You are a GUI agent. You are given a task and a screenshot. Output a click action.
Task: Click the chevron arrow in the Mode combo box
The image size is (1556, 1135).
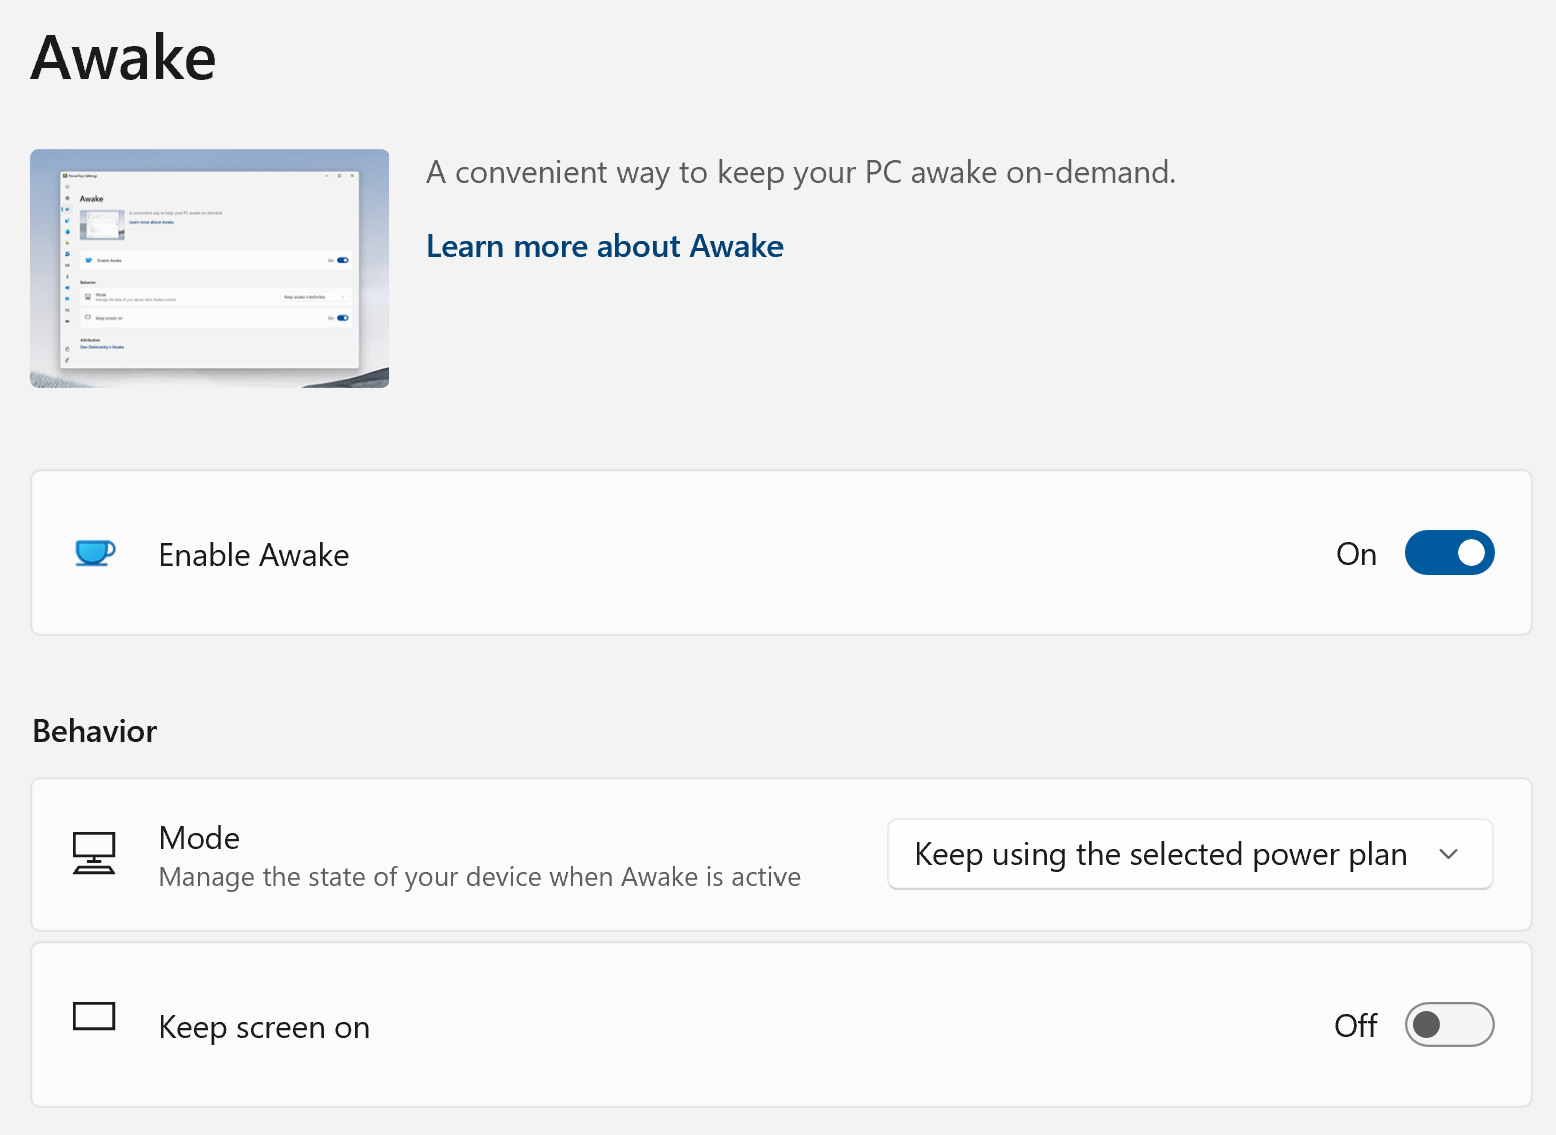[1449, 855]
